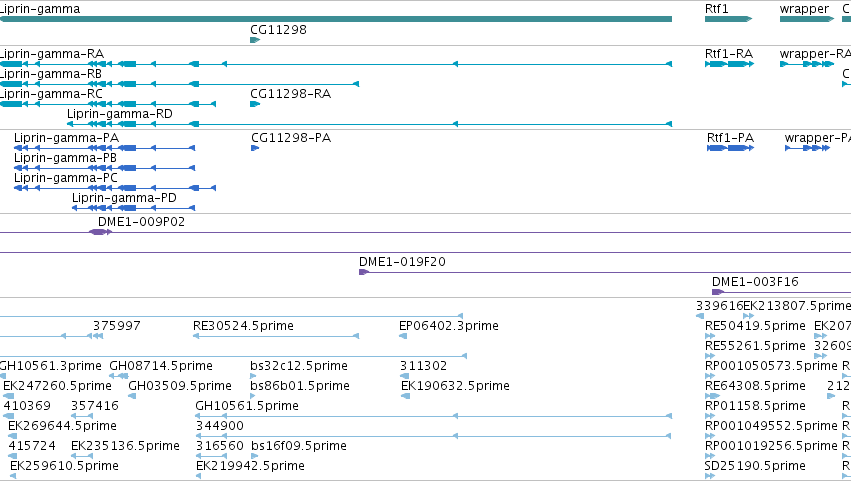Click the wrapper-RA transcript

[x=806, y=64]
